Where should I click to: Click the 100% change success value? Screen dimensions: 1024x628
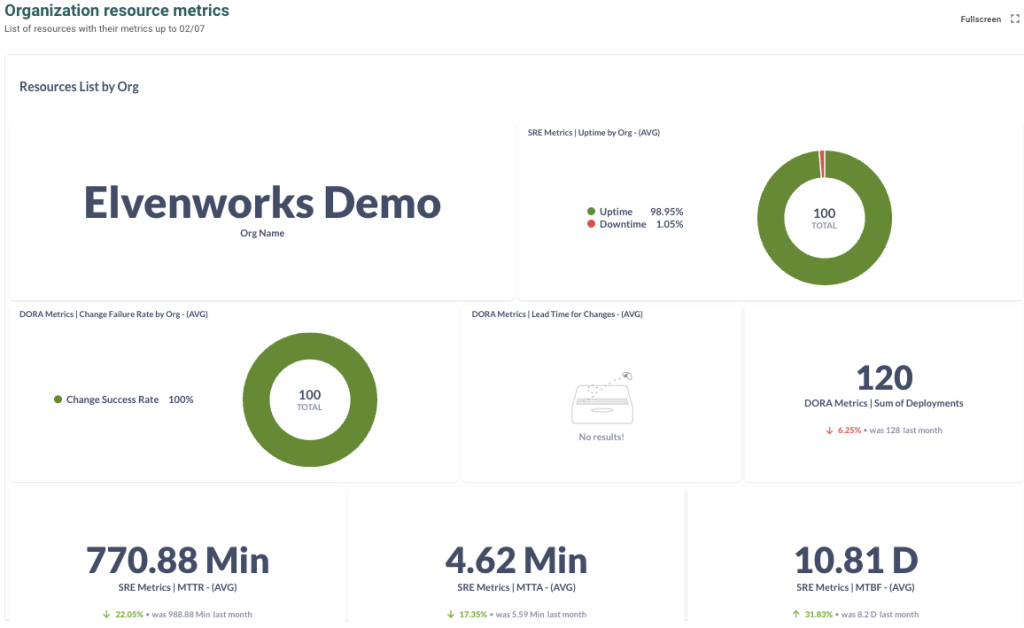coord(181,400)
